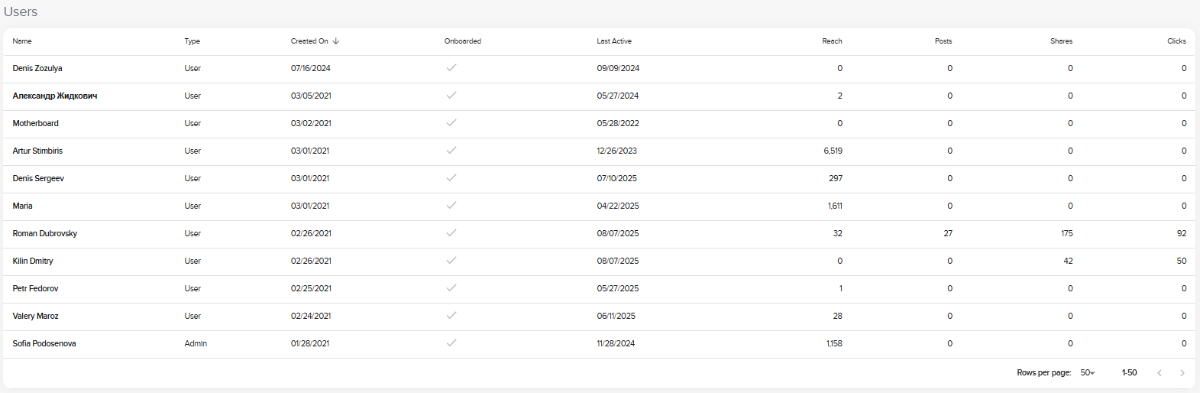Click shares value 42
Image resolution: width=1200 pixels, height=393 pixels.
1068,261
